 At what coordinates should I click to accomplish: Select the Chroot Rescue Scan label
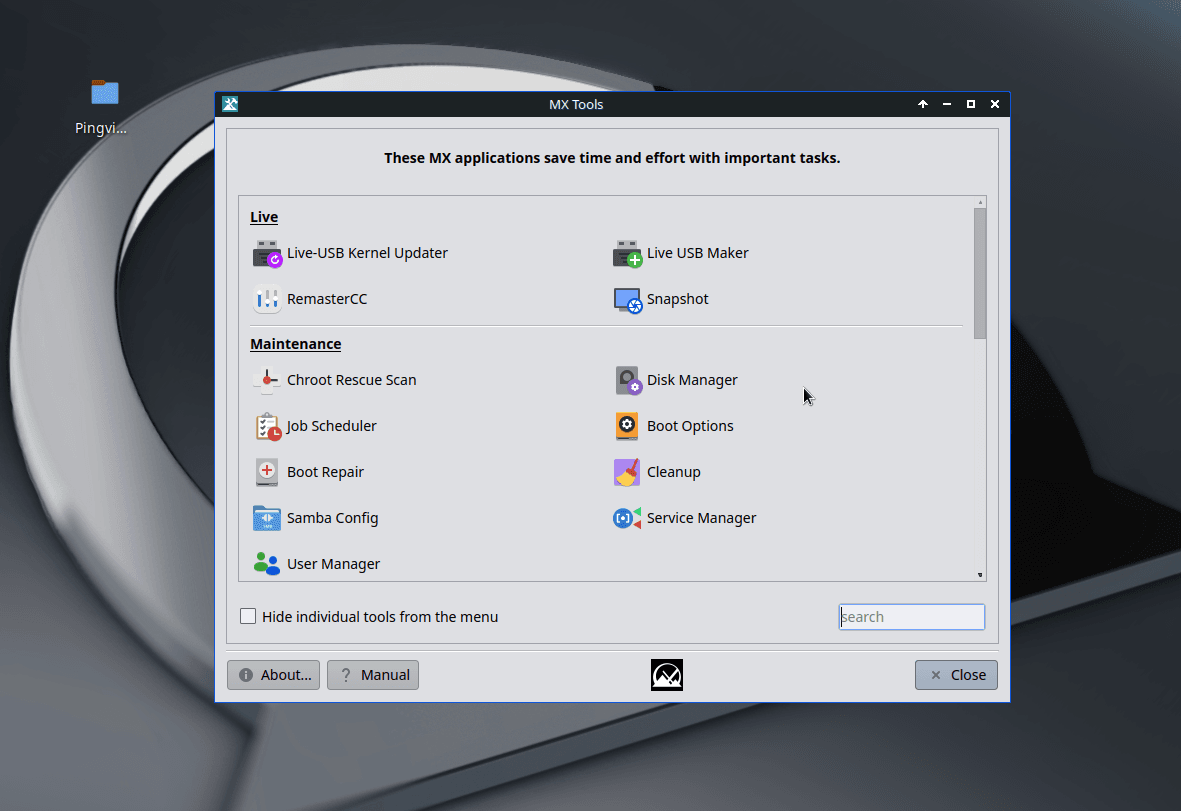tap(352, 380)
